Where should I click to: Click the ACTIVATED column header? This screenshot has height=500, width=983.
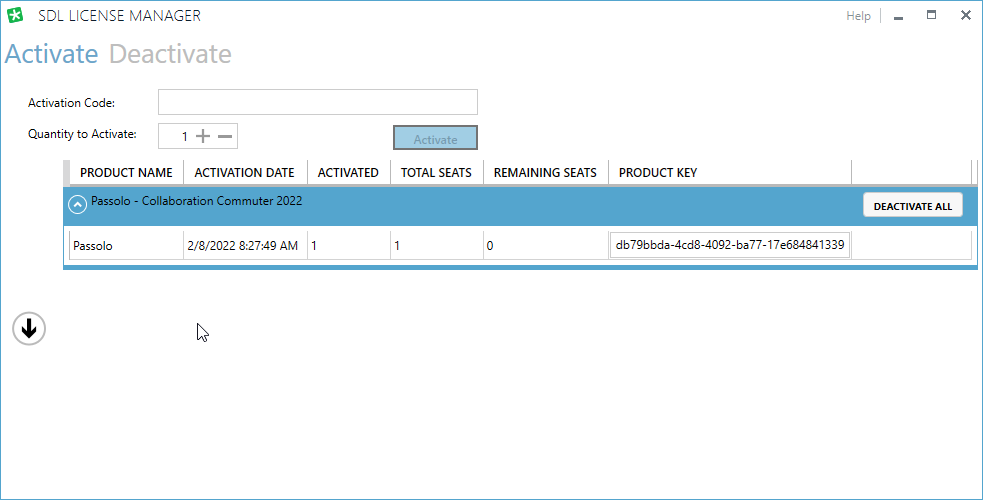(x=348, y=172)
